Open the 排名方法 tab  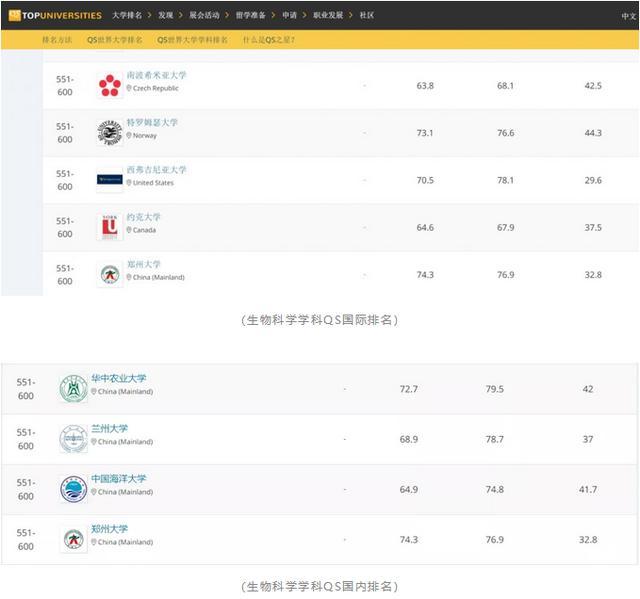[57, 40]
